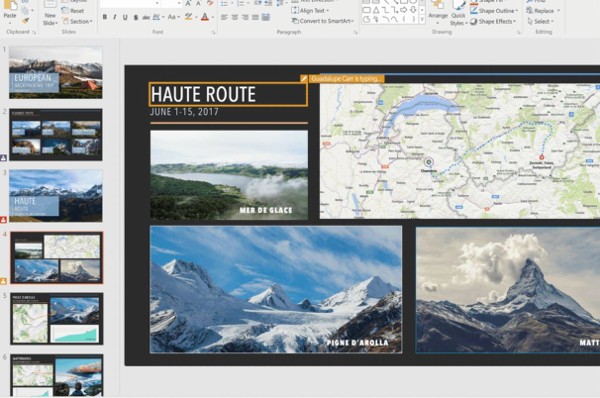The image size is (600, 398).
Task: Justify the text
Action: coord(255,17)
